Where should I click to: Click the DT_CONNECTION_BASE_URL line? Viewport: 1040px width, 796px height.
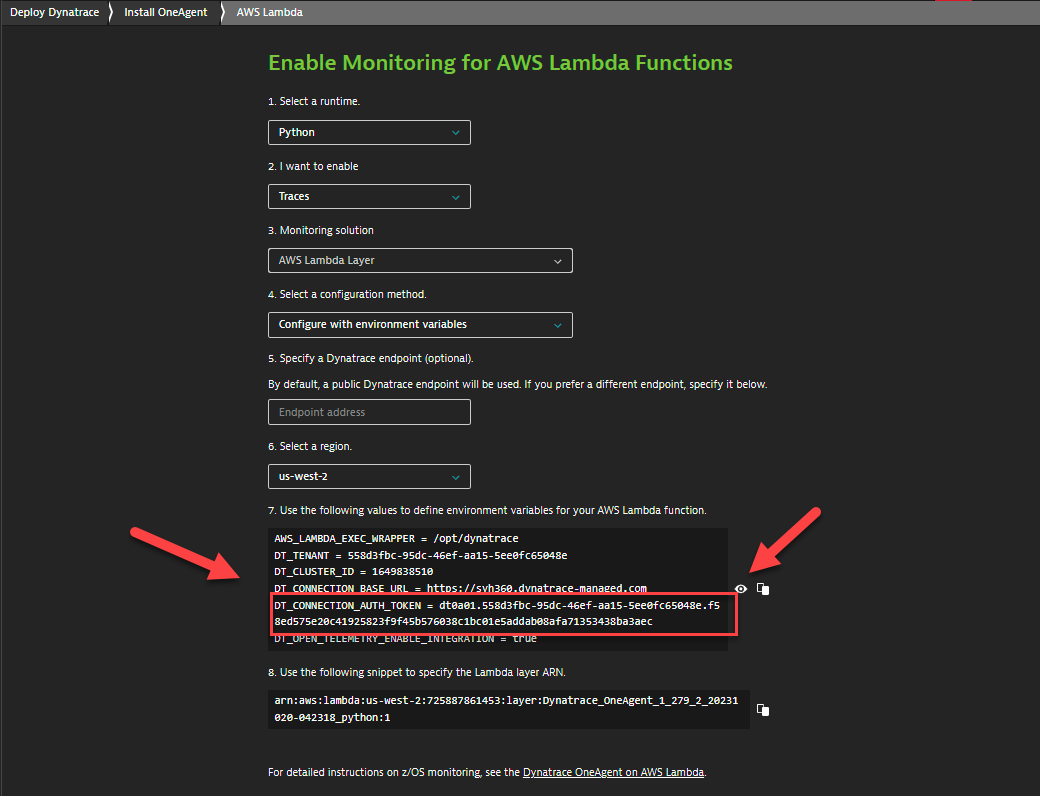460,588
